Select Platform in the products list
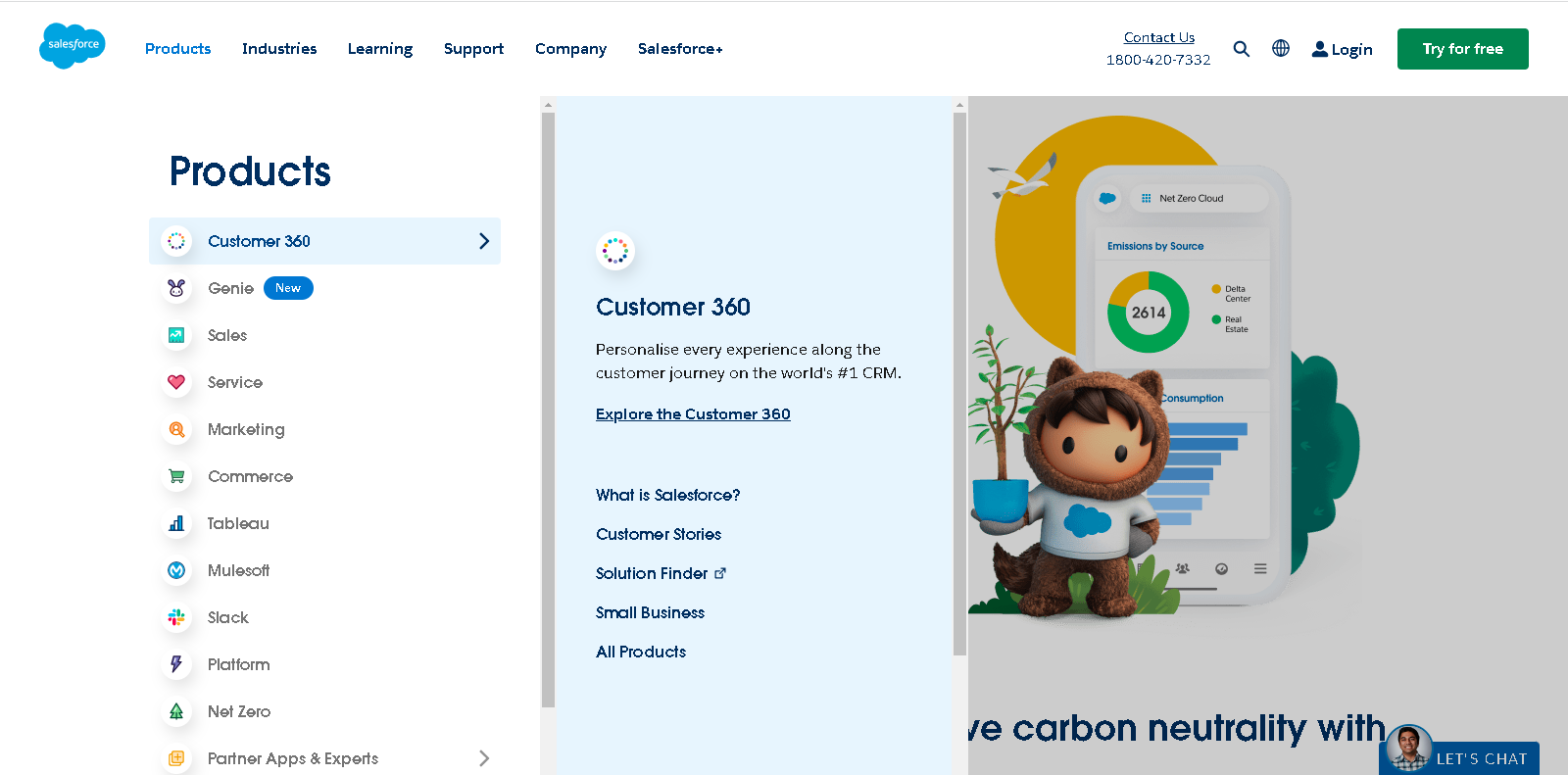1568x775 pixels. pyautogui.click(x=239, y=664)
